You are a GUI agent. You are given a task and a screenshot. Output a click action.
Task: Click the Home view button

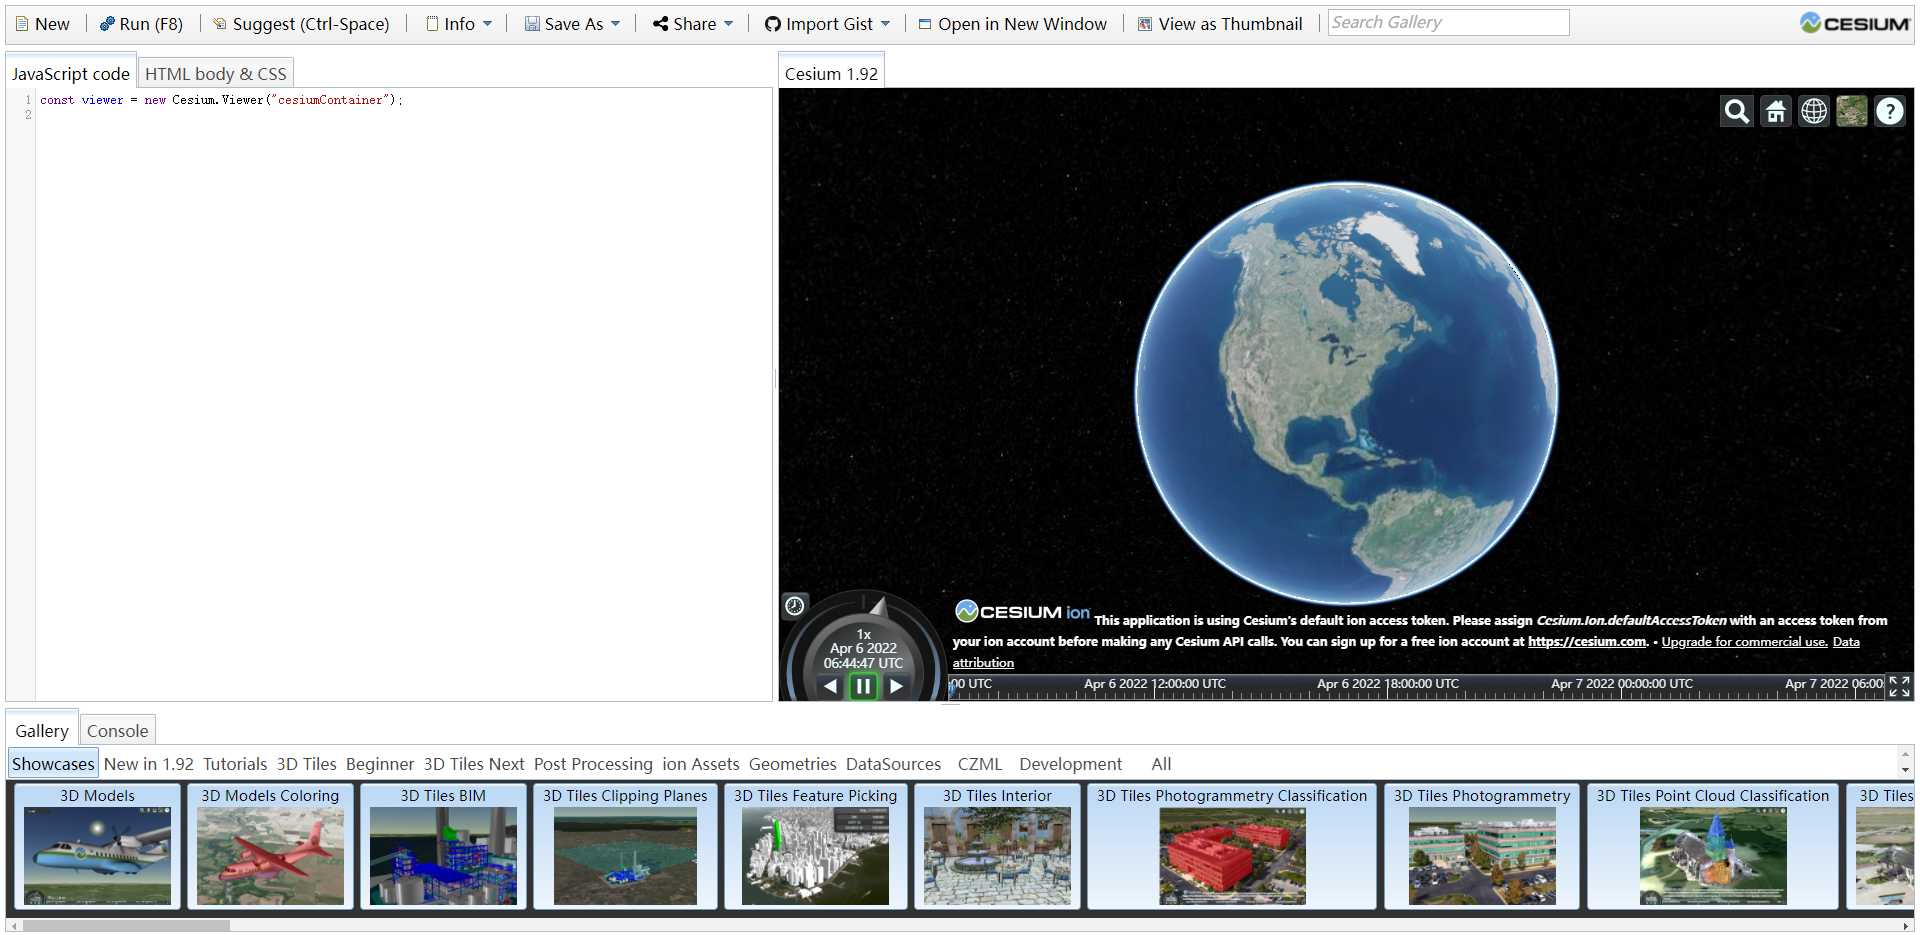(1775, 111)
